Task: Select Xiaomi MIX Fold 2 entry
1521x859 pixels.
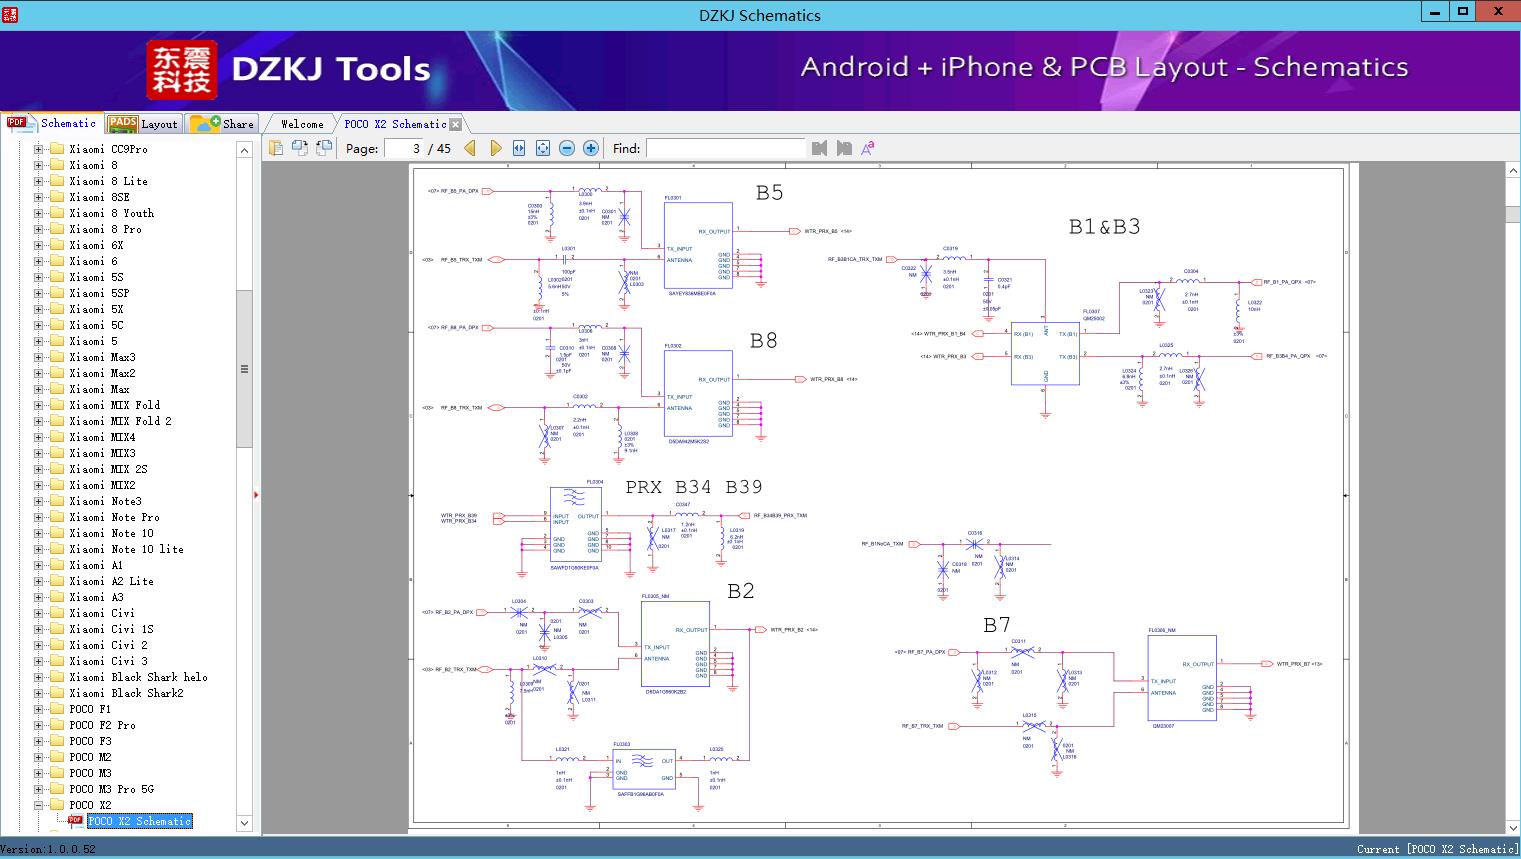Action: click(120, 421)
